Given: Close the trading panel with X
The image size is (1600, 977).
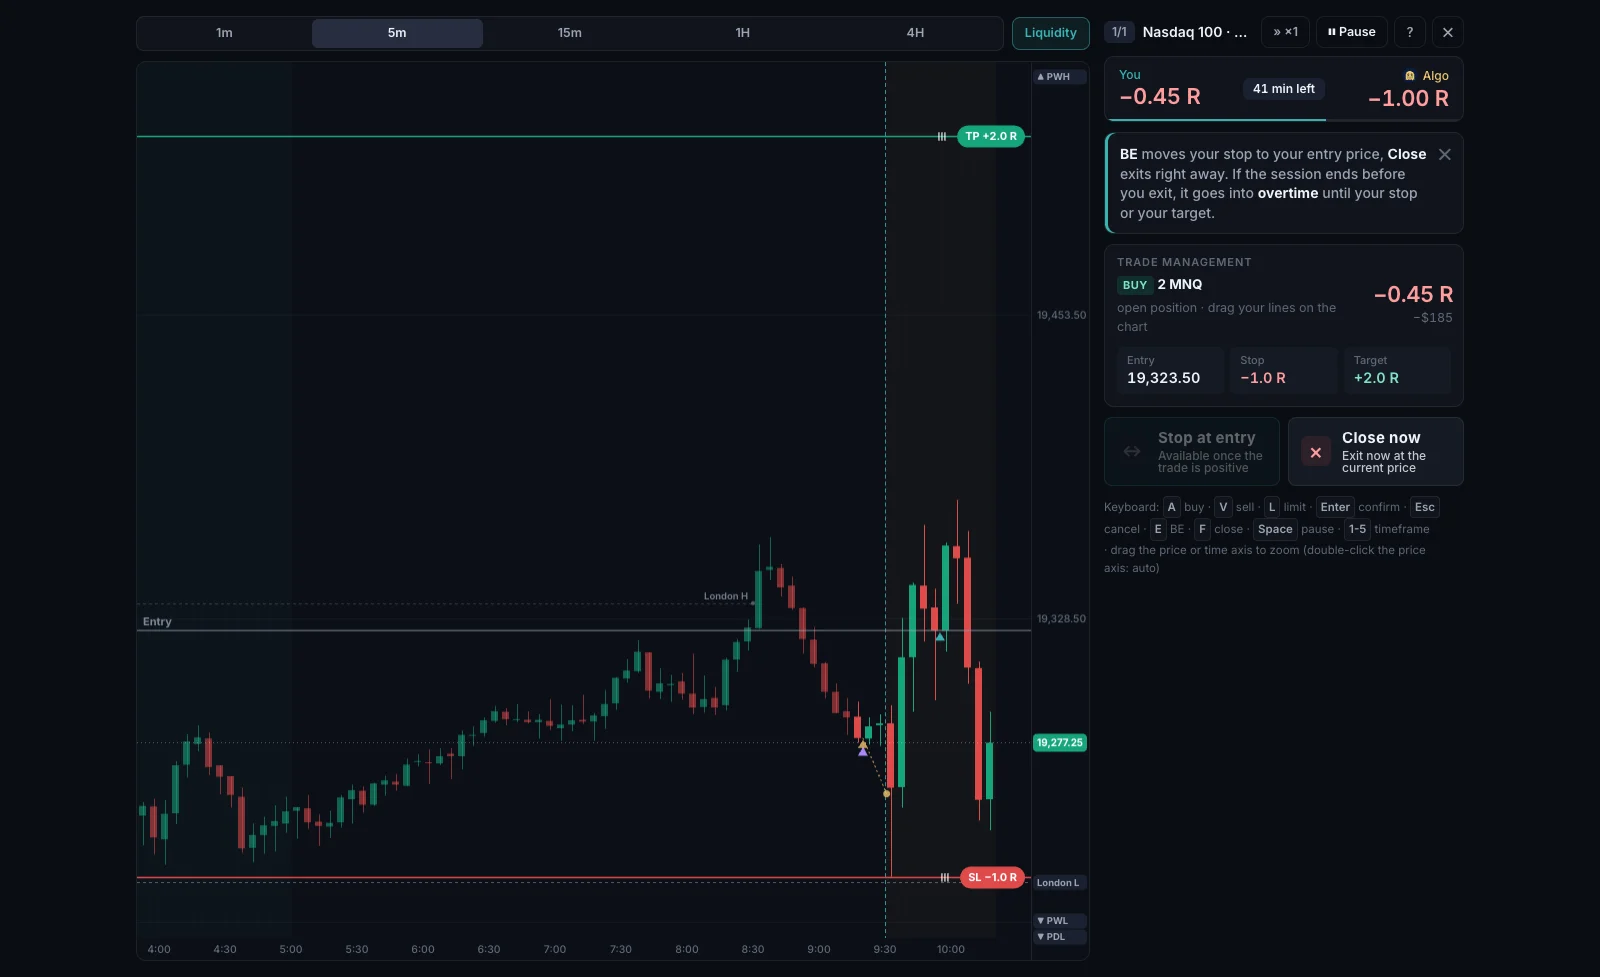Looking at the screenshot, I should [1447, 32].
